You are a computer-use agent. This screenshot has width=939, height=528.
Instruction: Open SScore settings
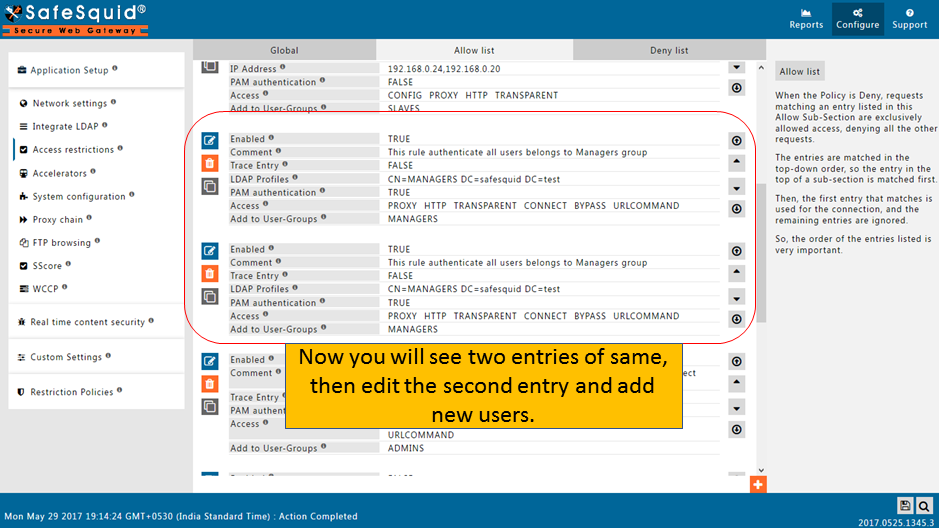(x=47, y=266)
